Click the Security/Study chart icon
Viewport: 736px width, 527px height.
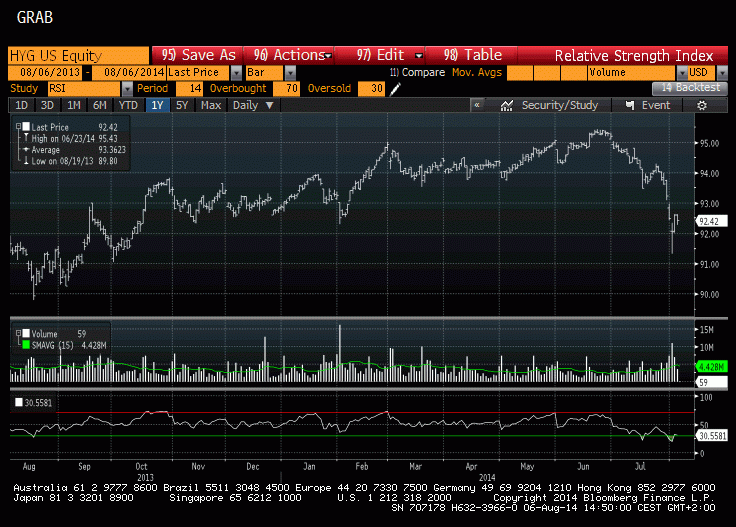click(506, 106)
